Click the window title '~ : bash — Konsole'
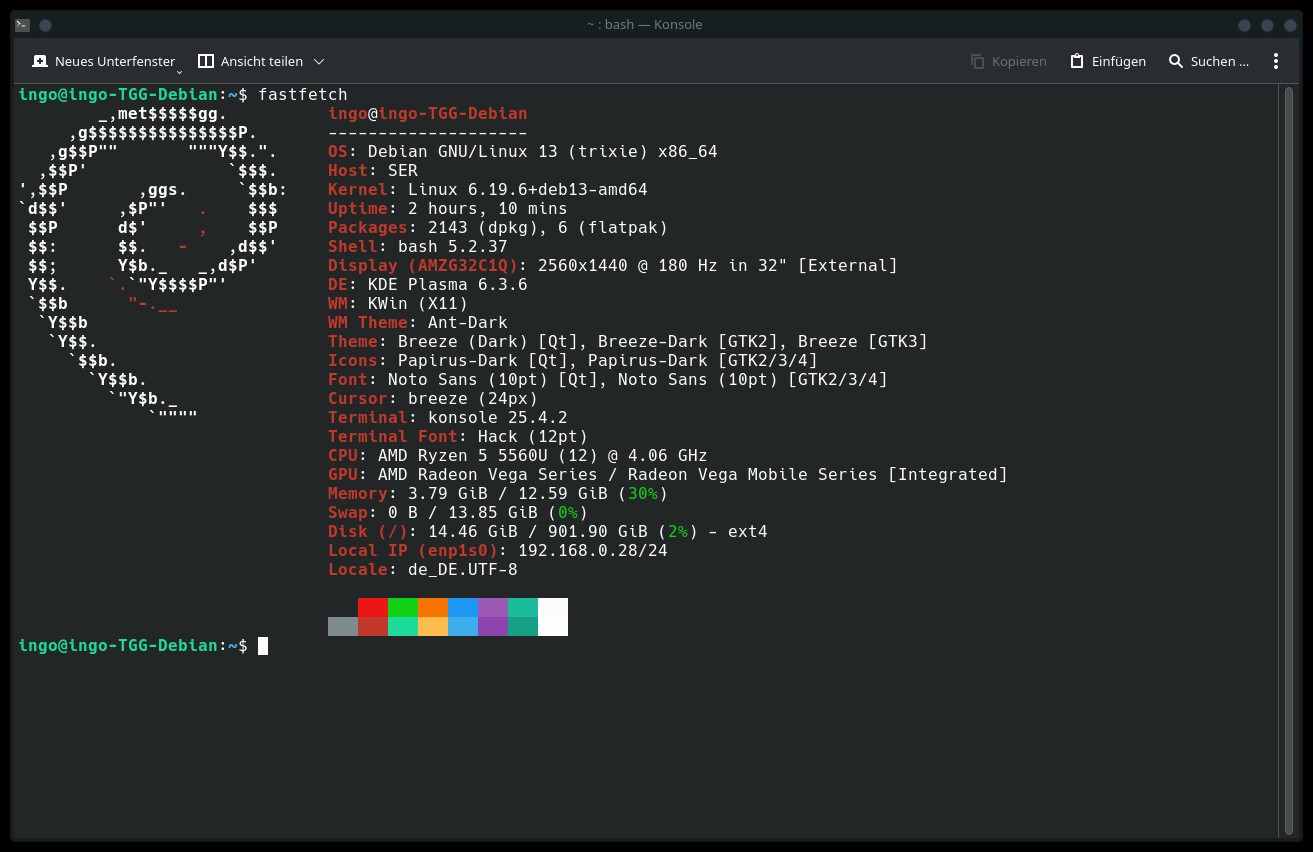This screenshot has width=1313, height=852. (x=644, y=24)
